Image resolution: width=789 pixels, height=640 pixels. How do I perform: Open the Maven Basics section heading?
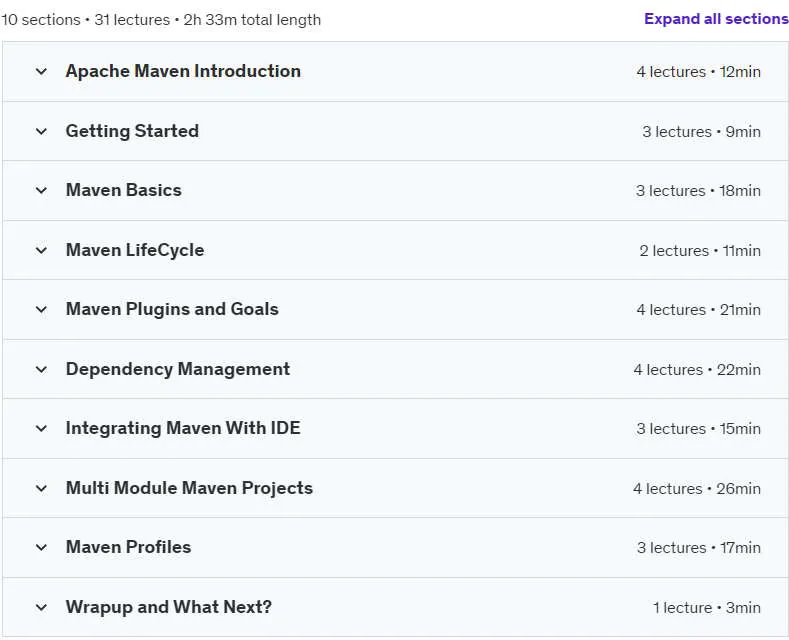pyautogui.click(x=124, y=190)
